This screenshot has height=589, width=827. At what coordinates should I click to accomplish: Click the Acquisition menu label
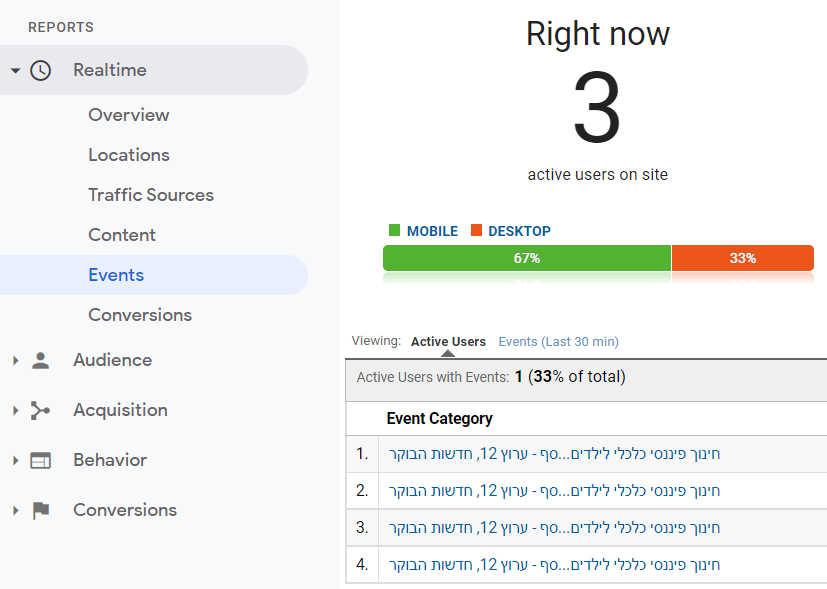pos(120,410)
